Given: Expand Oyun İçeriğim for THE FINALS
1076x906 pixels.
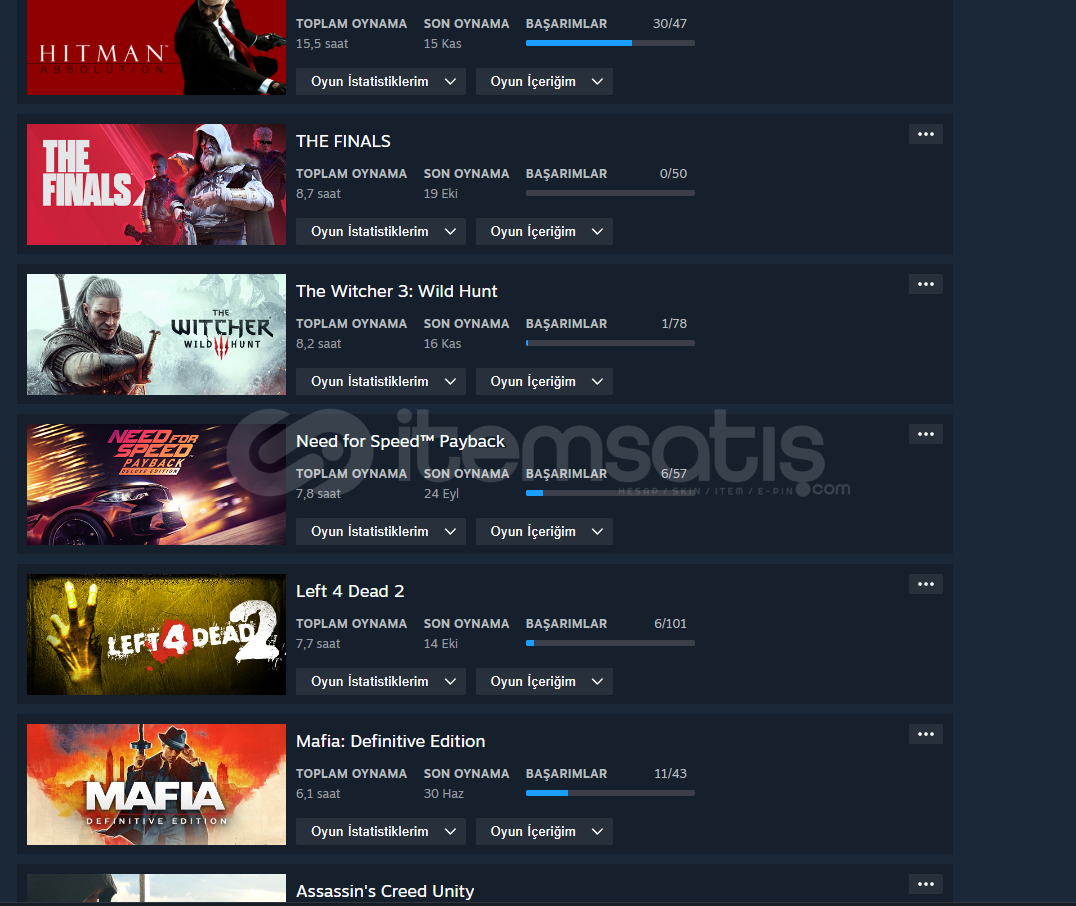Looking at the screenshot, I should tap(544, 231).
